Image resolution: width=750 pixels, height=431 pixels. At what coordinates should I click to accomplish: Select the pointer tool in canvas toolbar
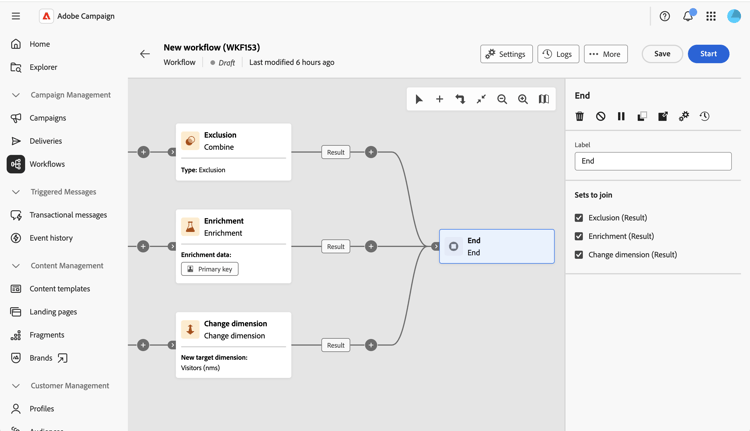419,99
